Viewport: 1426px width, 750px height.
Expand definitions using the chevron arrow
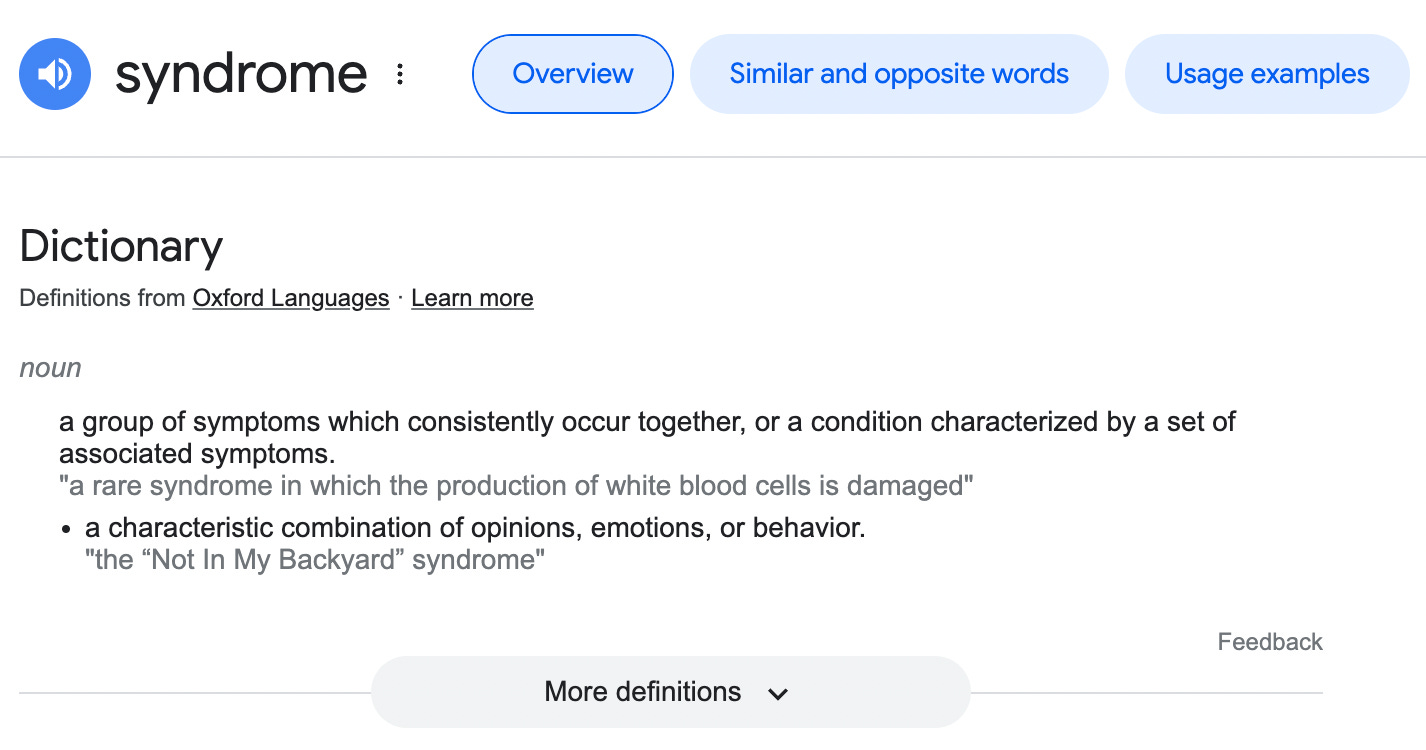pyautogui.click(x=778, y=693)
